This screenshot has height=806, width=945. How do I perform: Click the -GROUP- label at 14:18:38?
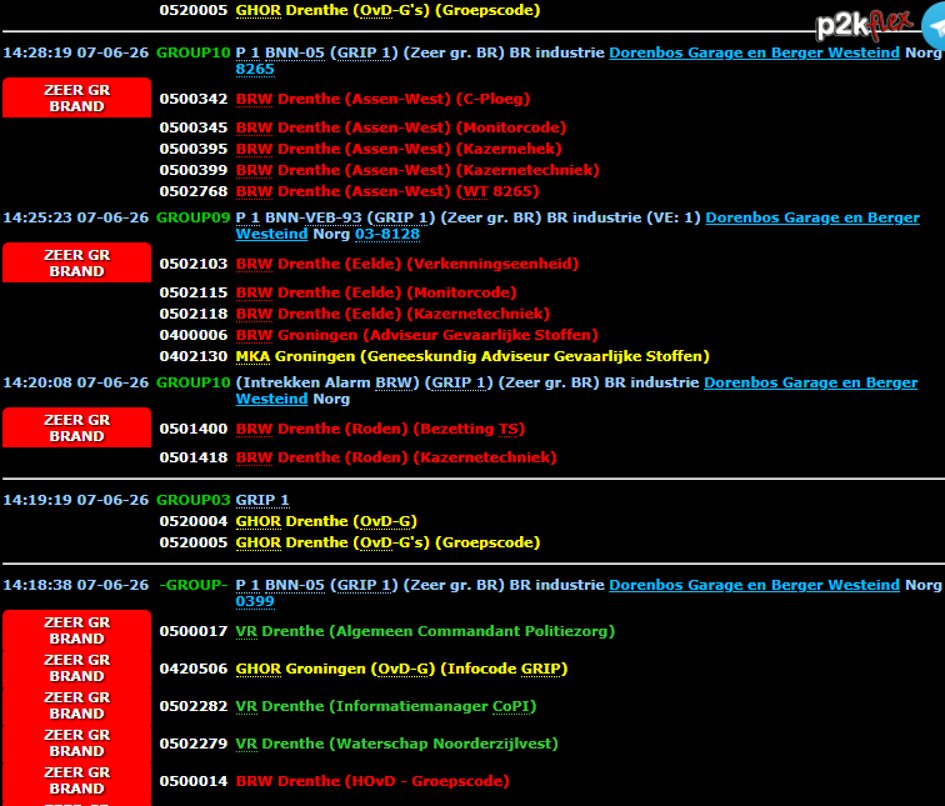193,585
